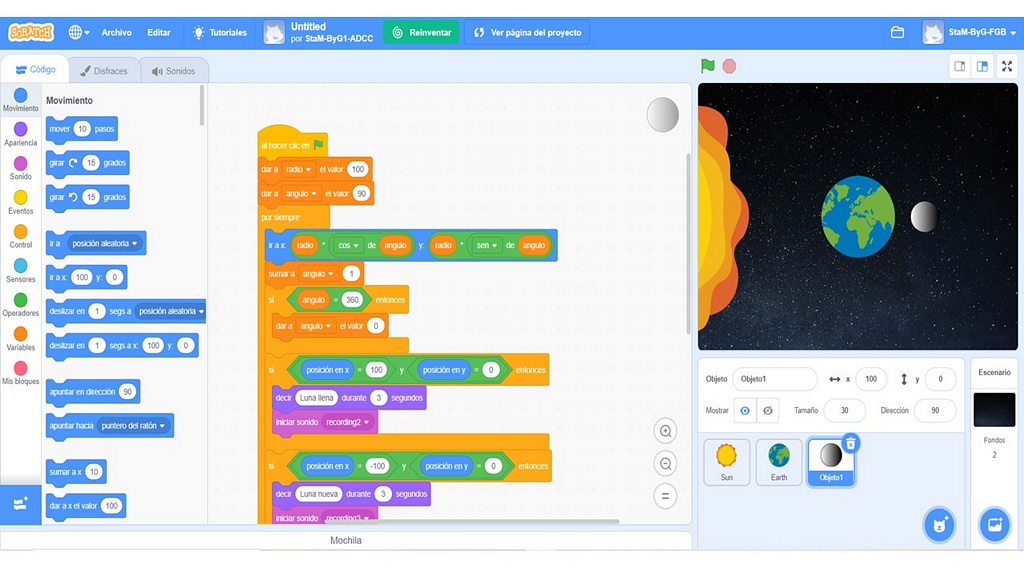This screenshot has height=576, width=1024.
Task: Click 'Ver página del proyecto' button
Action: coord(527,32)
